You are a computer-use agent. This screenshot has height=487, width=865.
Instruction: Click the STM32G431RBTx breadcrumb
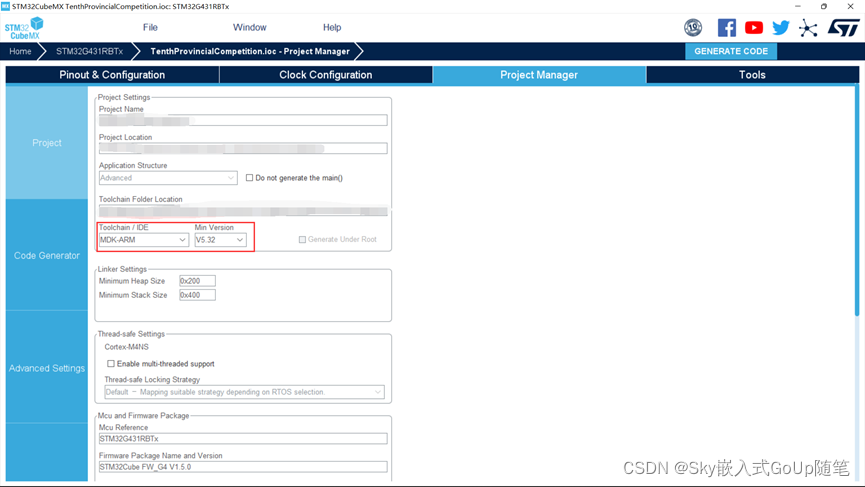[x=89, y=51]
